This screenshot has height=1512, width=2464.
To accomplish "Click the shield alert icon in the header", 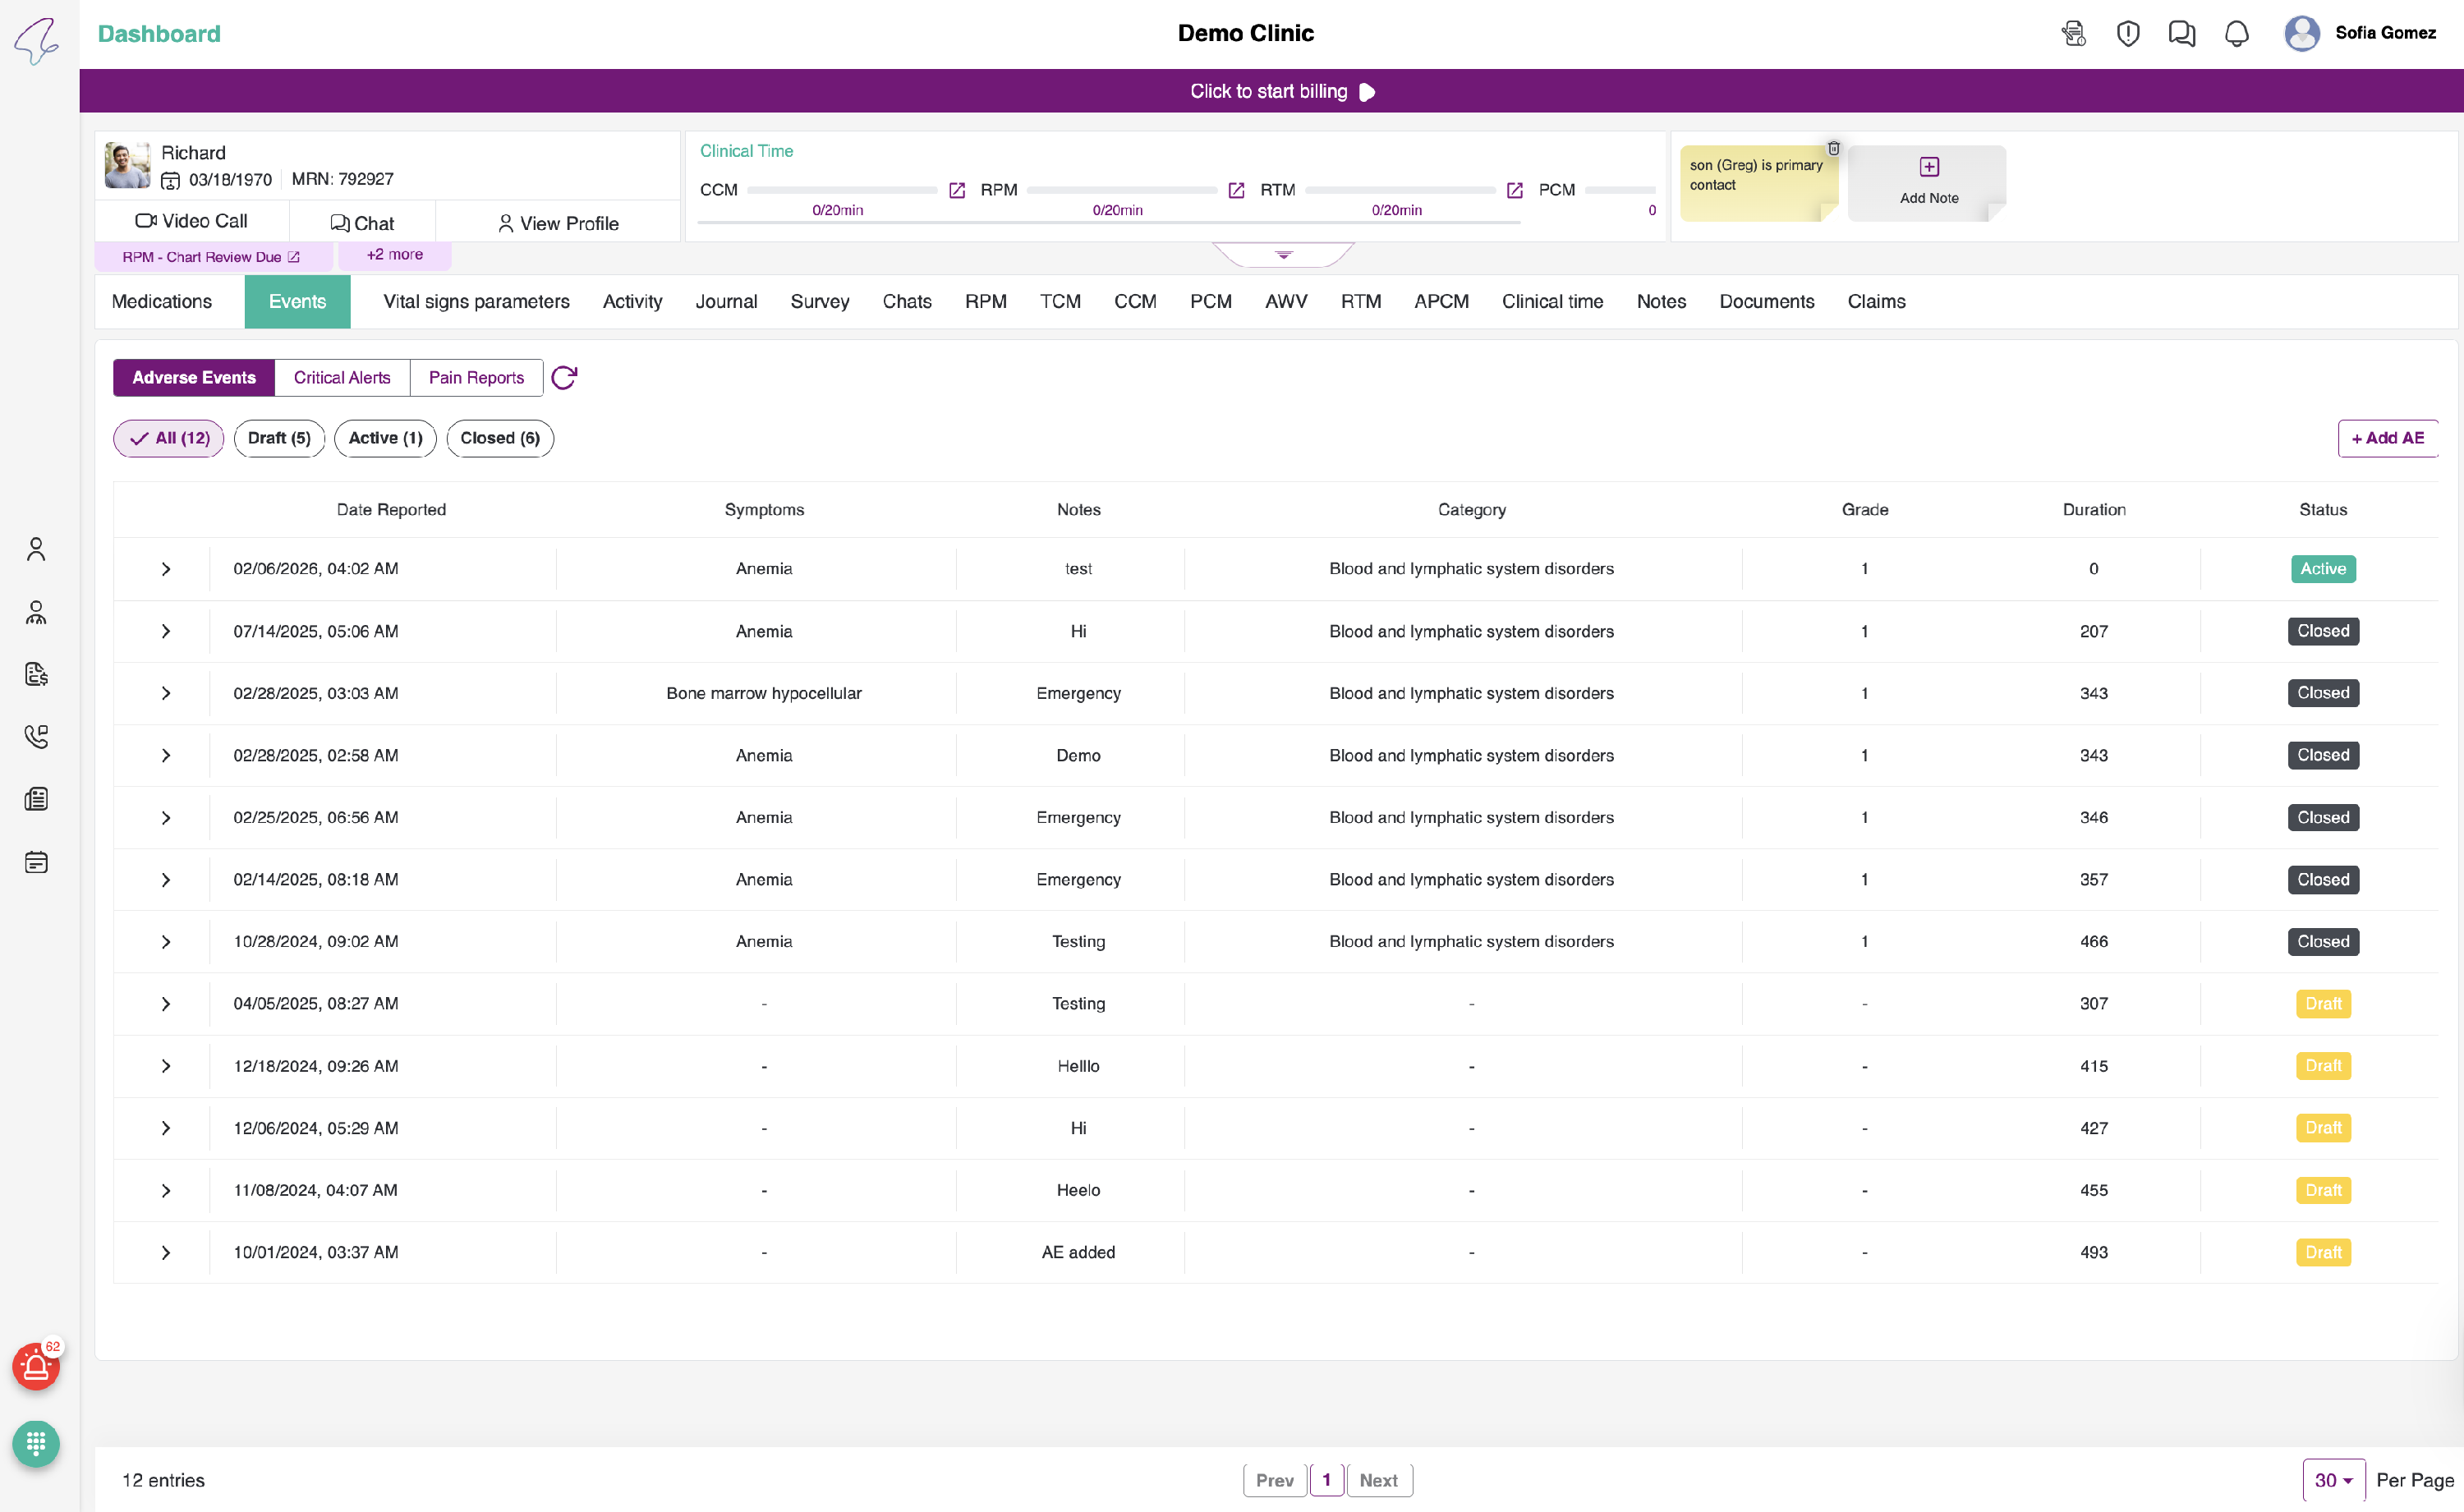I will 2127,34.
